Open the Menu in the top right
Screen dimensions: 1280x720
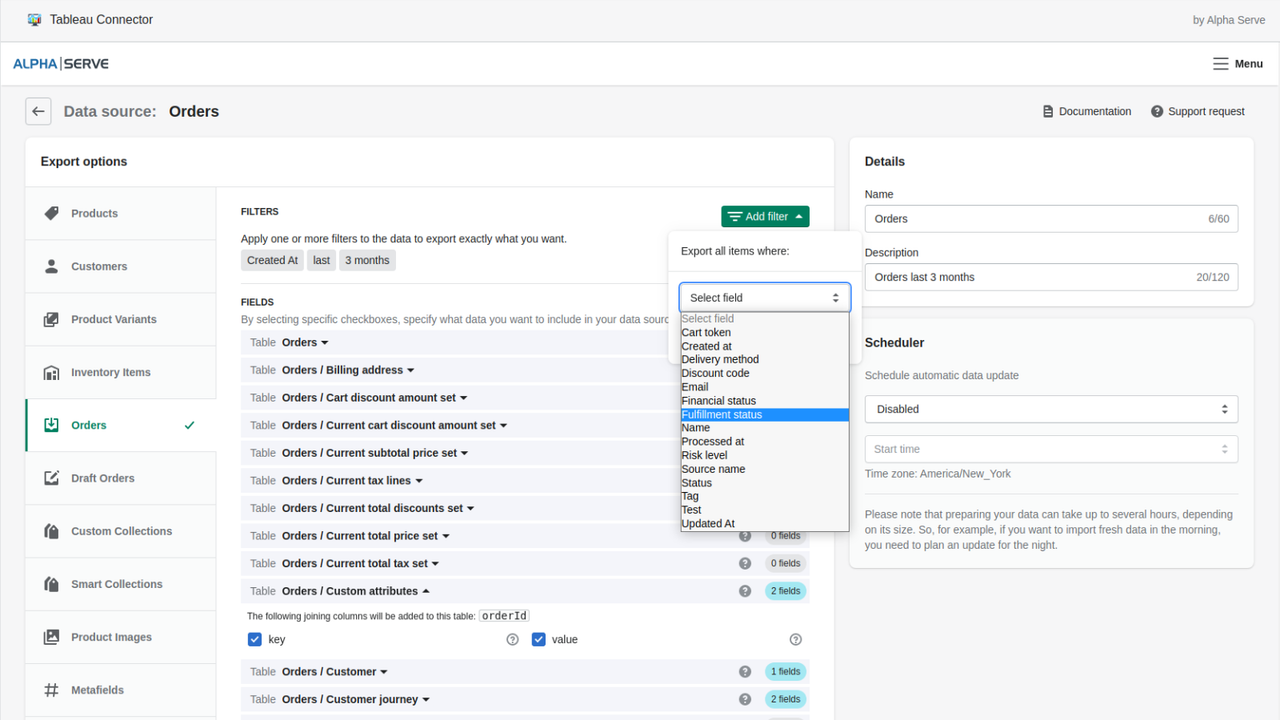[x=1237, y=63]
